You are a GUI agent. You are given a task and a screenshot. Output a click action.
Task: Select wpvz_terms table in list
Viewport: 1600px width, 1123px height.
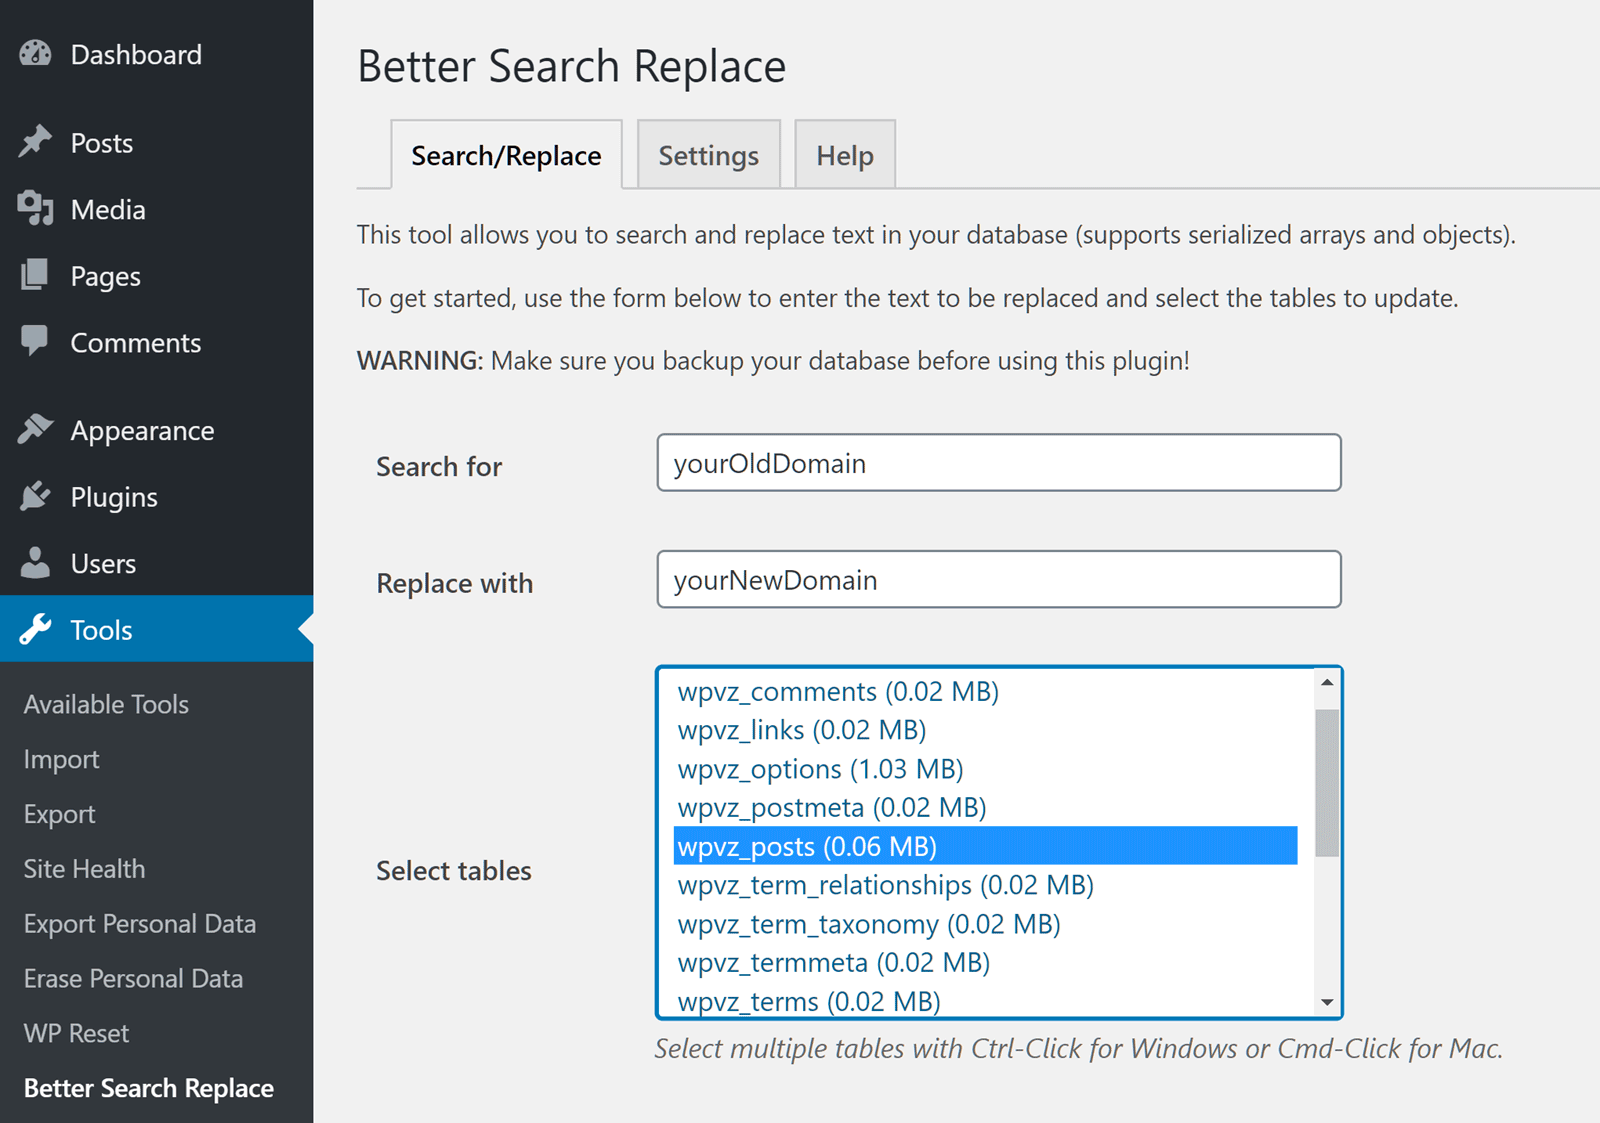point(985,1000)
